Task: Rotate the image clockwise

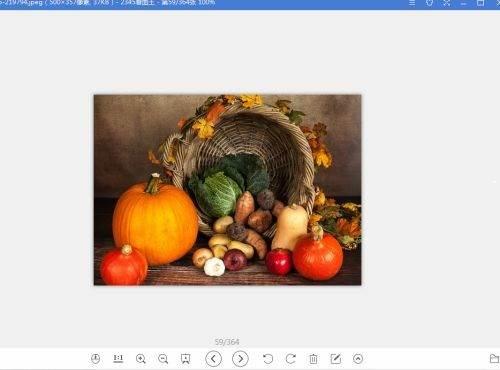Action: click(x=291, y=359)
